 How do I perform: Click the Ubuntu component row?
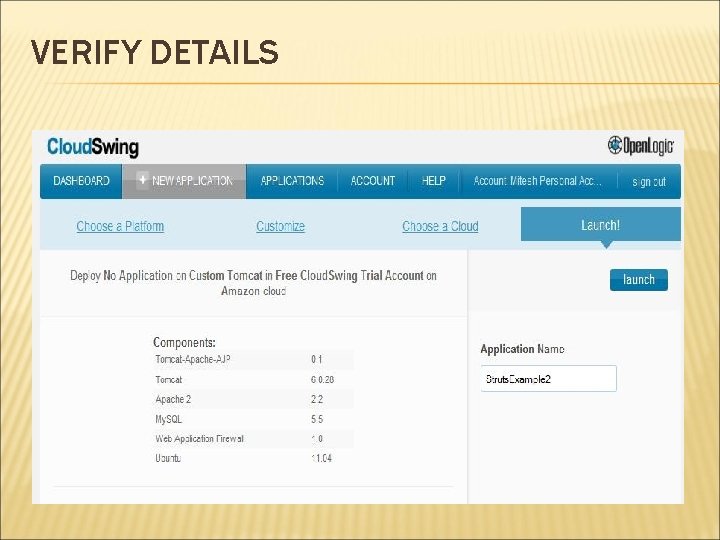(x=253, y=458)
